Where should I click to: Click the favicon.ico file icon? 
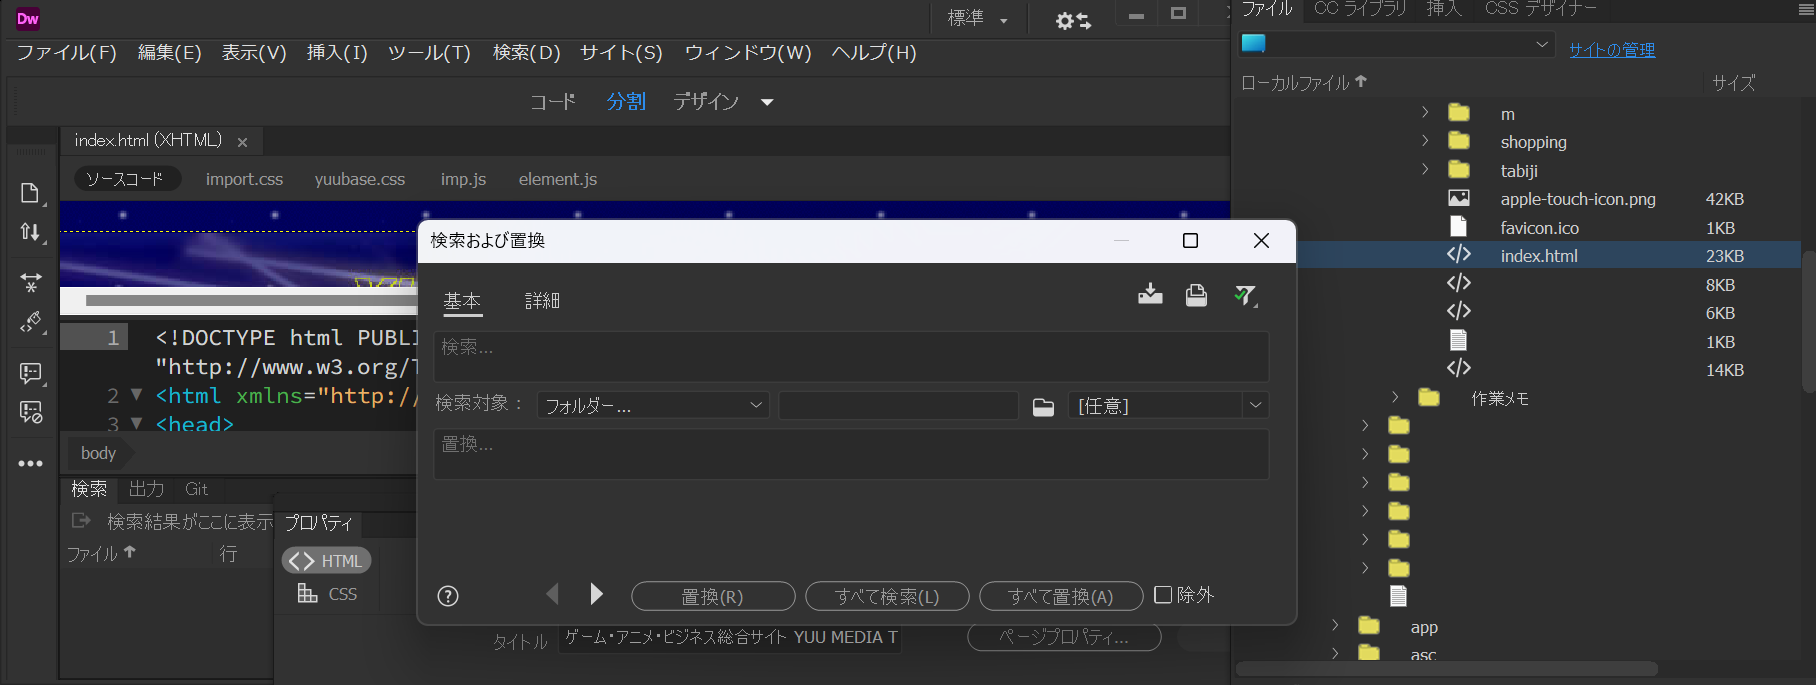(x=1459, y=227)
